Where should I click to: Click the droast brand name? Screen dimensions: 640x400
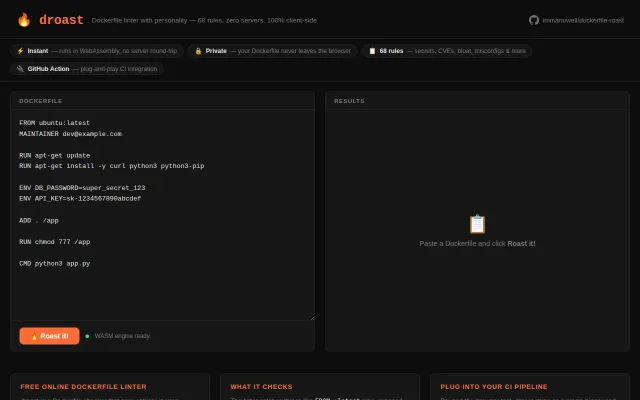(61, 20)
